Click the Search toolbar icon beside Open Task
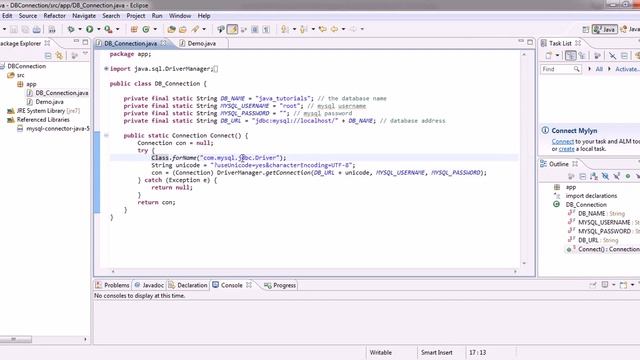The width and height of the screenshot is (640, 360). click(195, 29)
